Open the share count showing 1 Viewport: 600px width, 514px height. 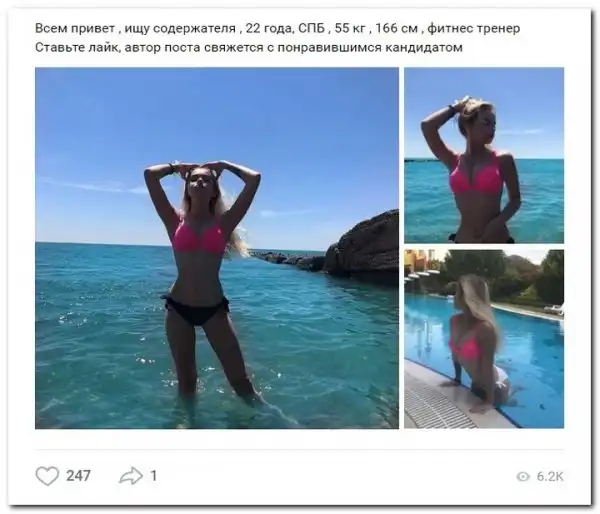[153, 476]
